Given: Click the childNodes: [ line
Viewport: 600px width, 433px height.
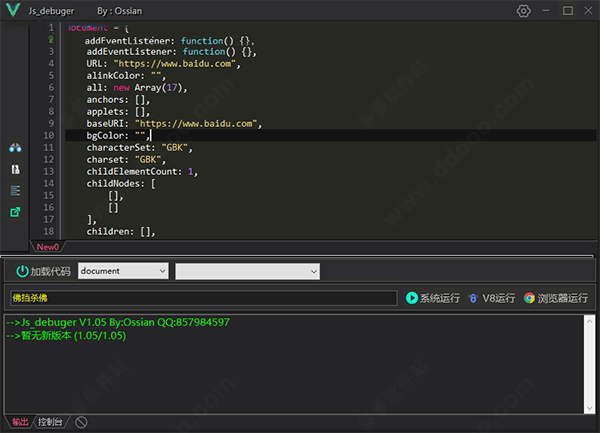Looking at the screenshot, I should click(121, 184).
